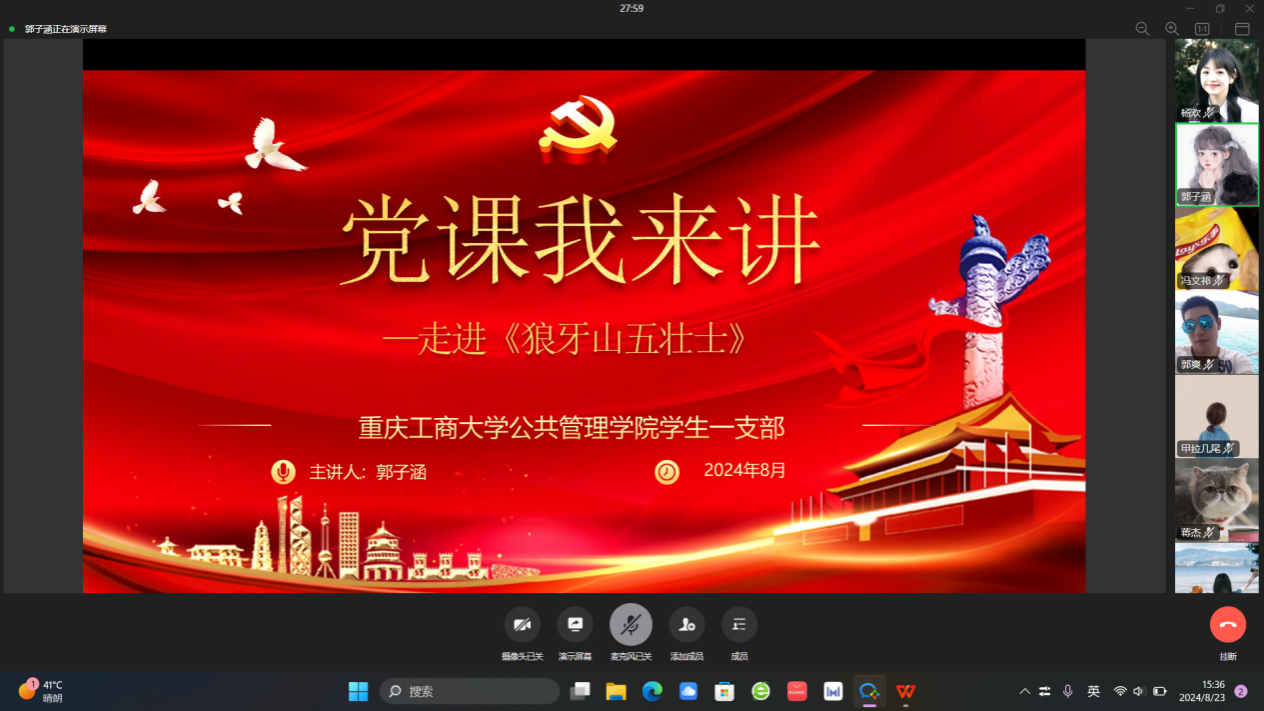This screenshot has height=711, width=1264.
Task: Expand the hidden system tray icons chevron
Action: tap(1024, 691)
